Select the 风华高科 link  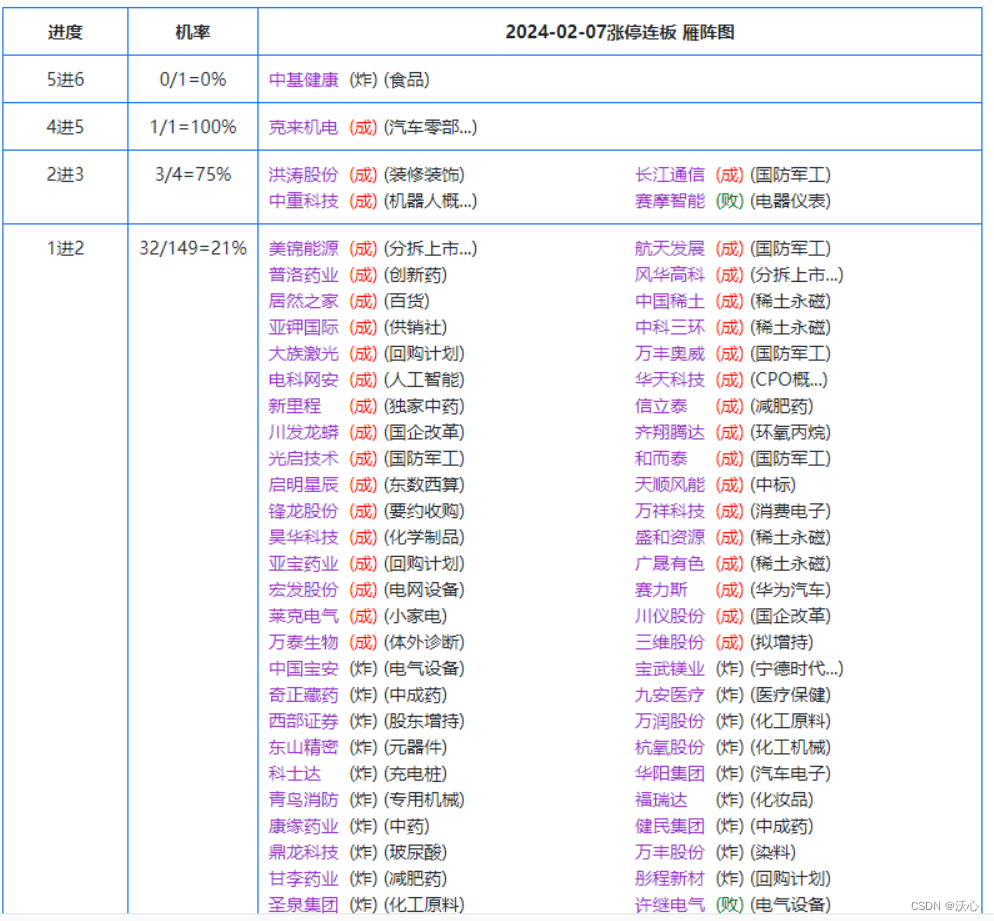670,275
